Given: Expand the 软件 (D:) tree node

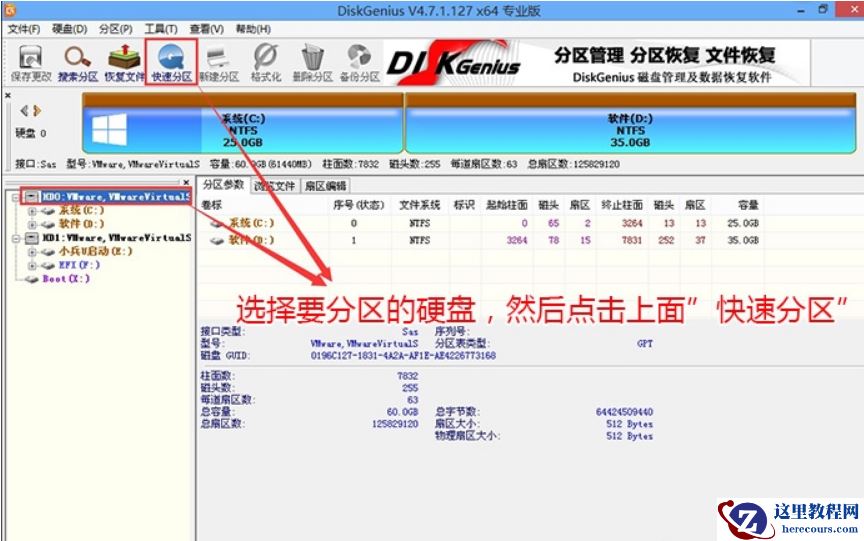Looking at the screenshot, I should pos(32,224).
